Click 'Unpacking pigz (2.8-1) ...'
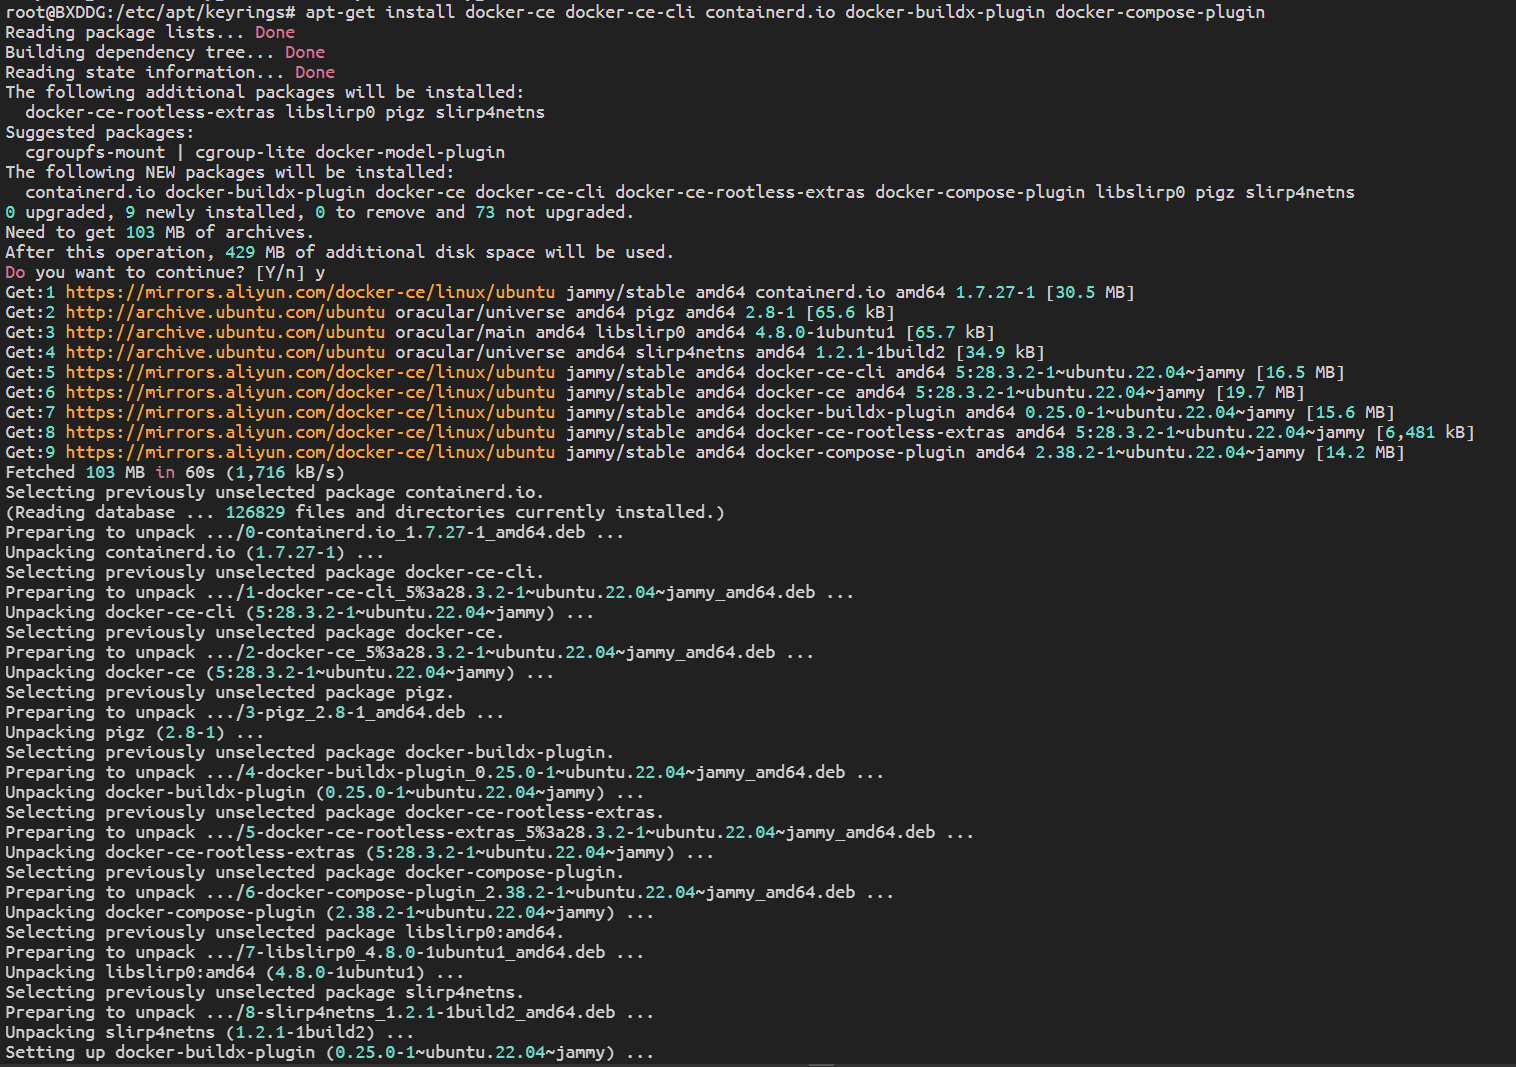Viewport: 1516px width, 1067px height. point(135,732)
